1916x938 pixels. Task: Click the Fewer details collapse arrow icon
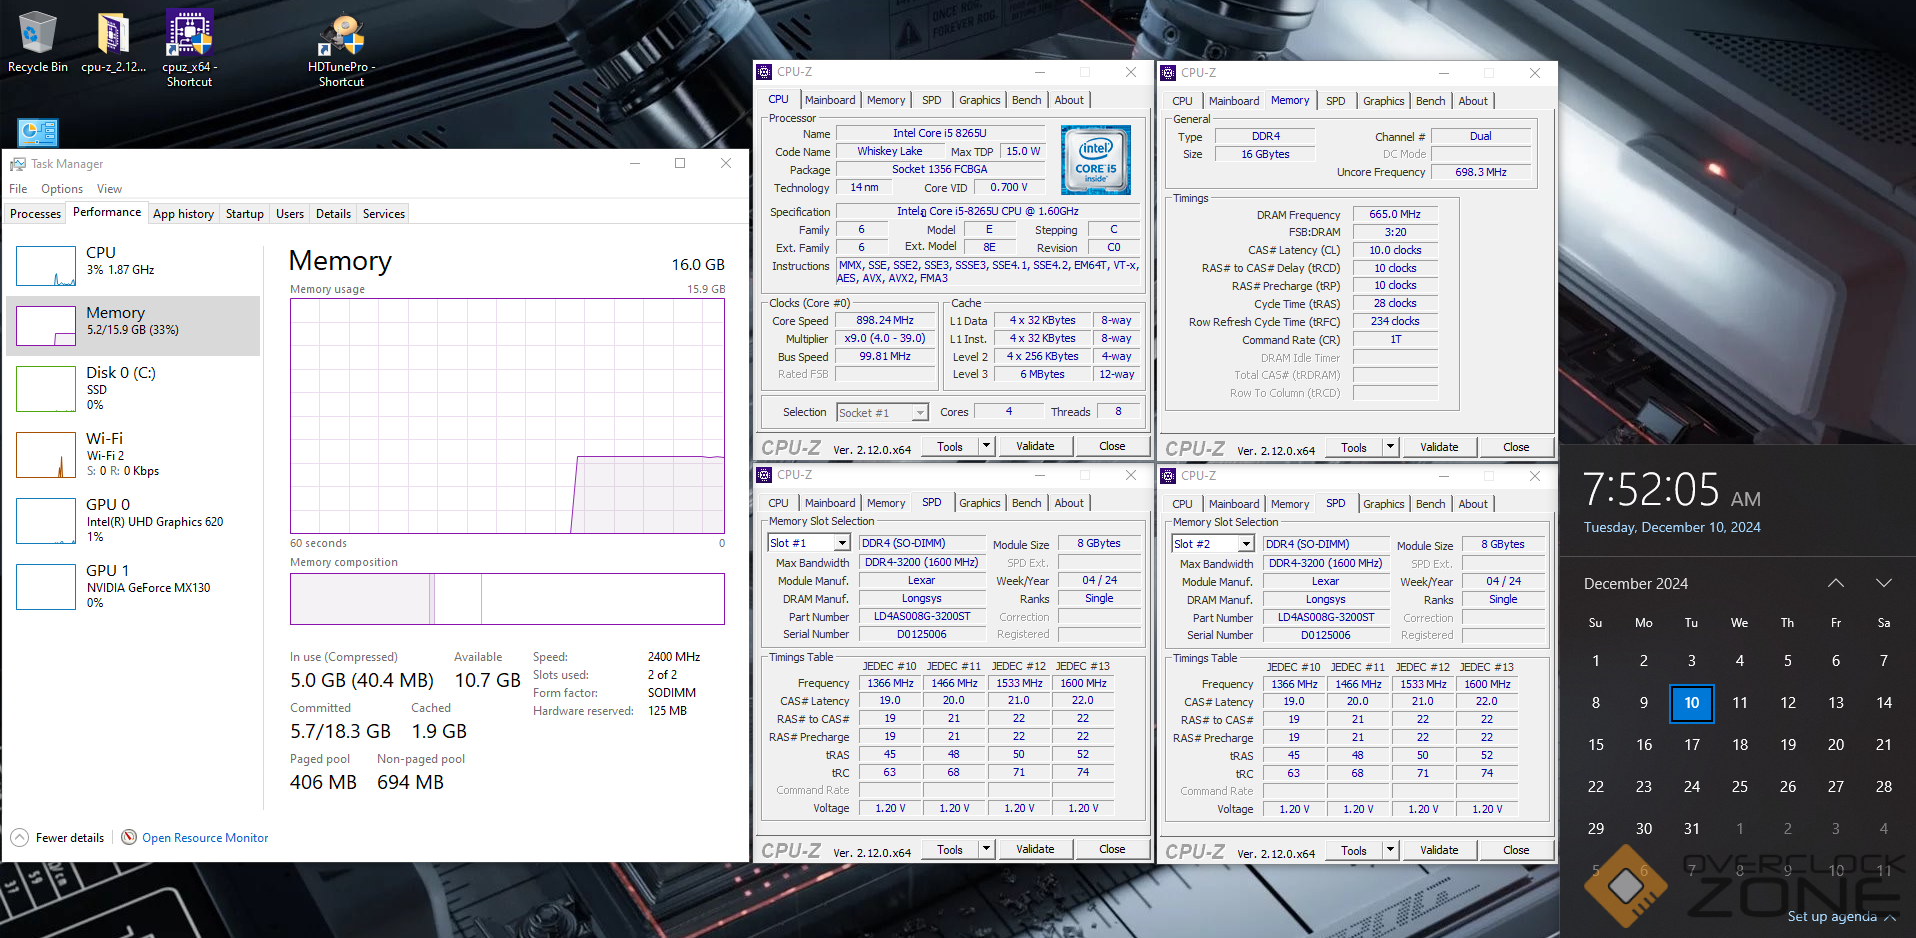(20, 838)
